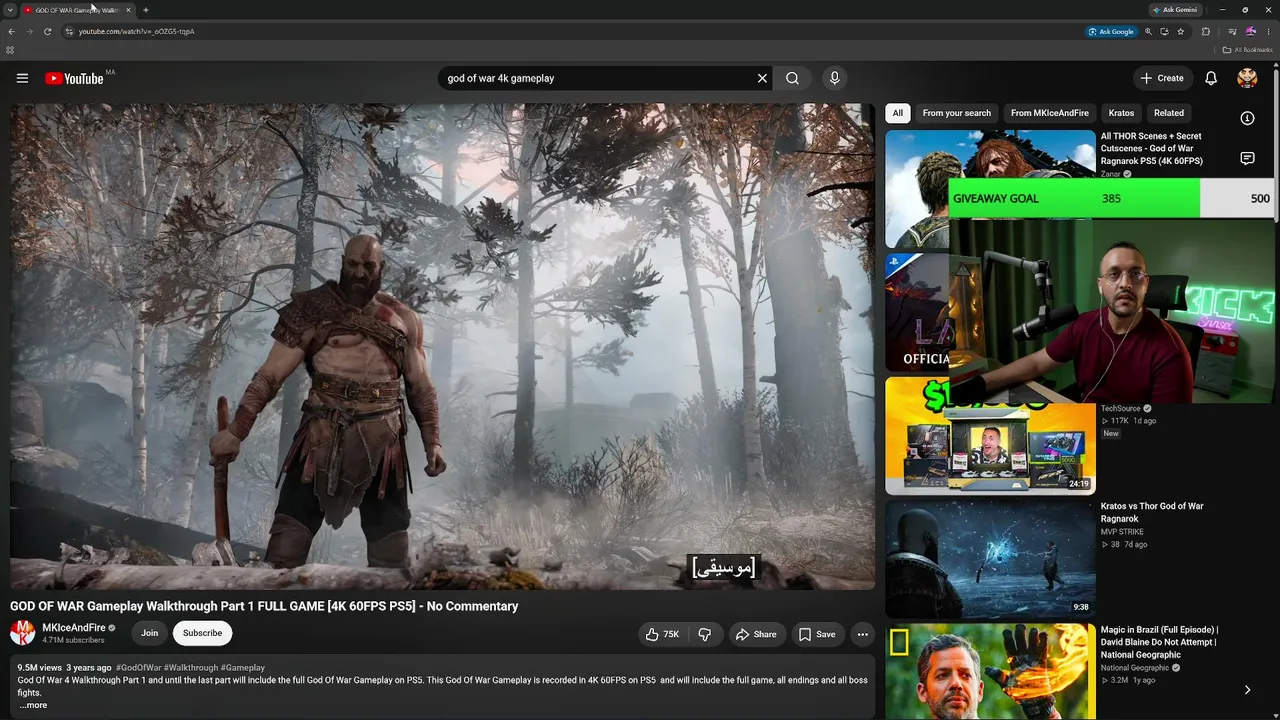The height and width of the screenshot is (720, 1280).
Task: Open the more actions three-dot menu
Action: 862,634
